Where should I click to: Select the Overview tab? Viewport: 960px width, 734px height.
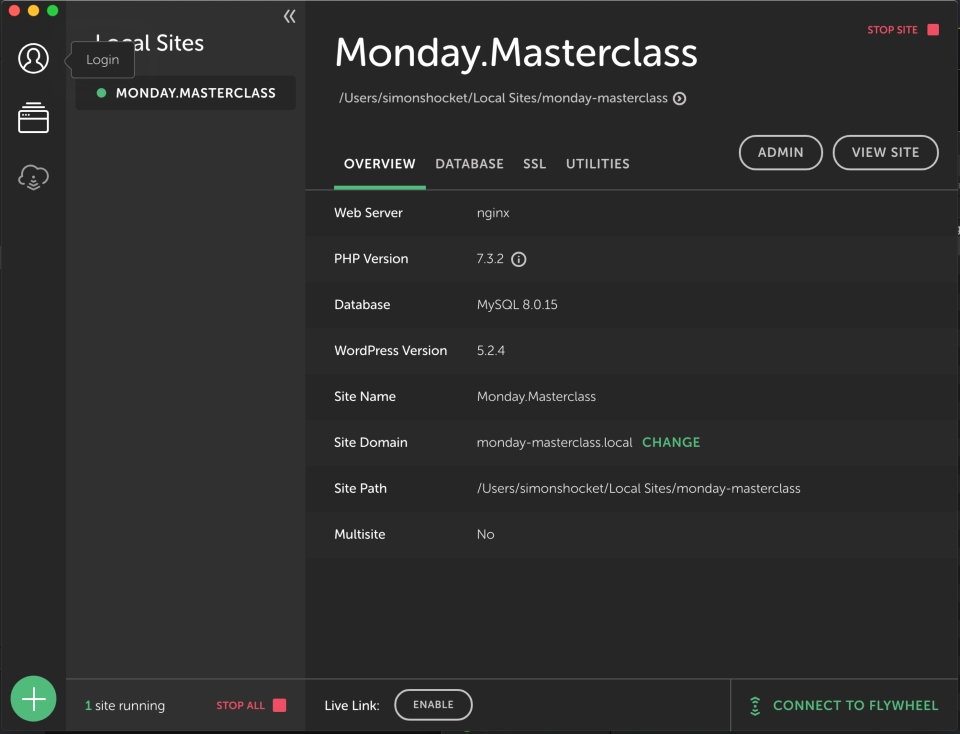[379, 164]
